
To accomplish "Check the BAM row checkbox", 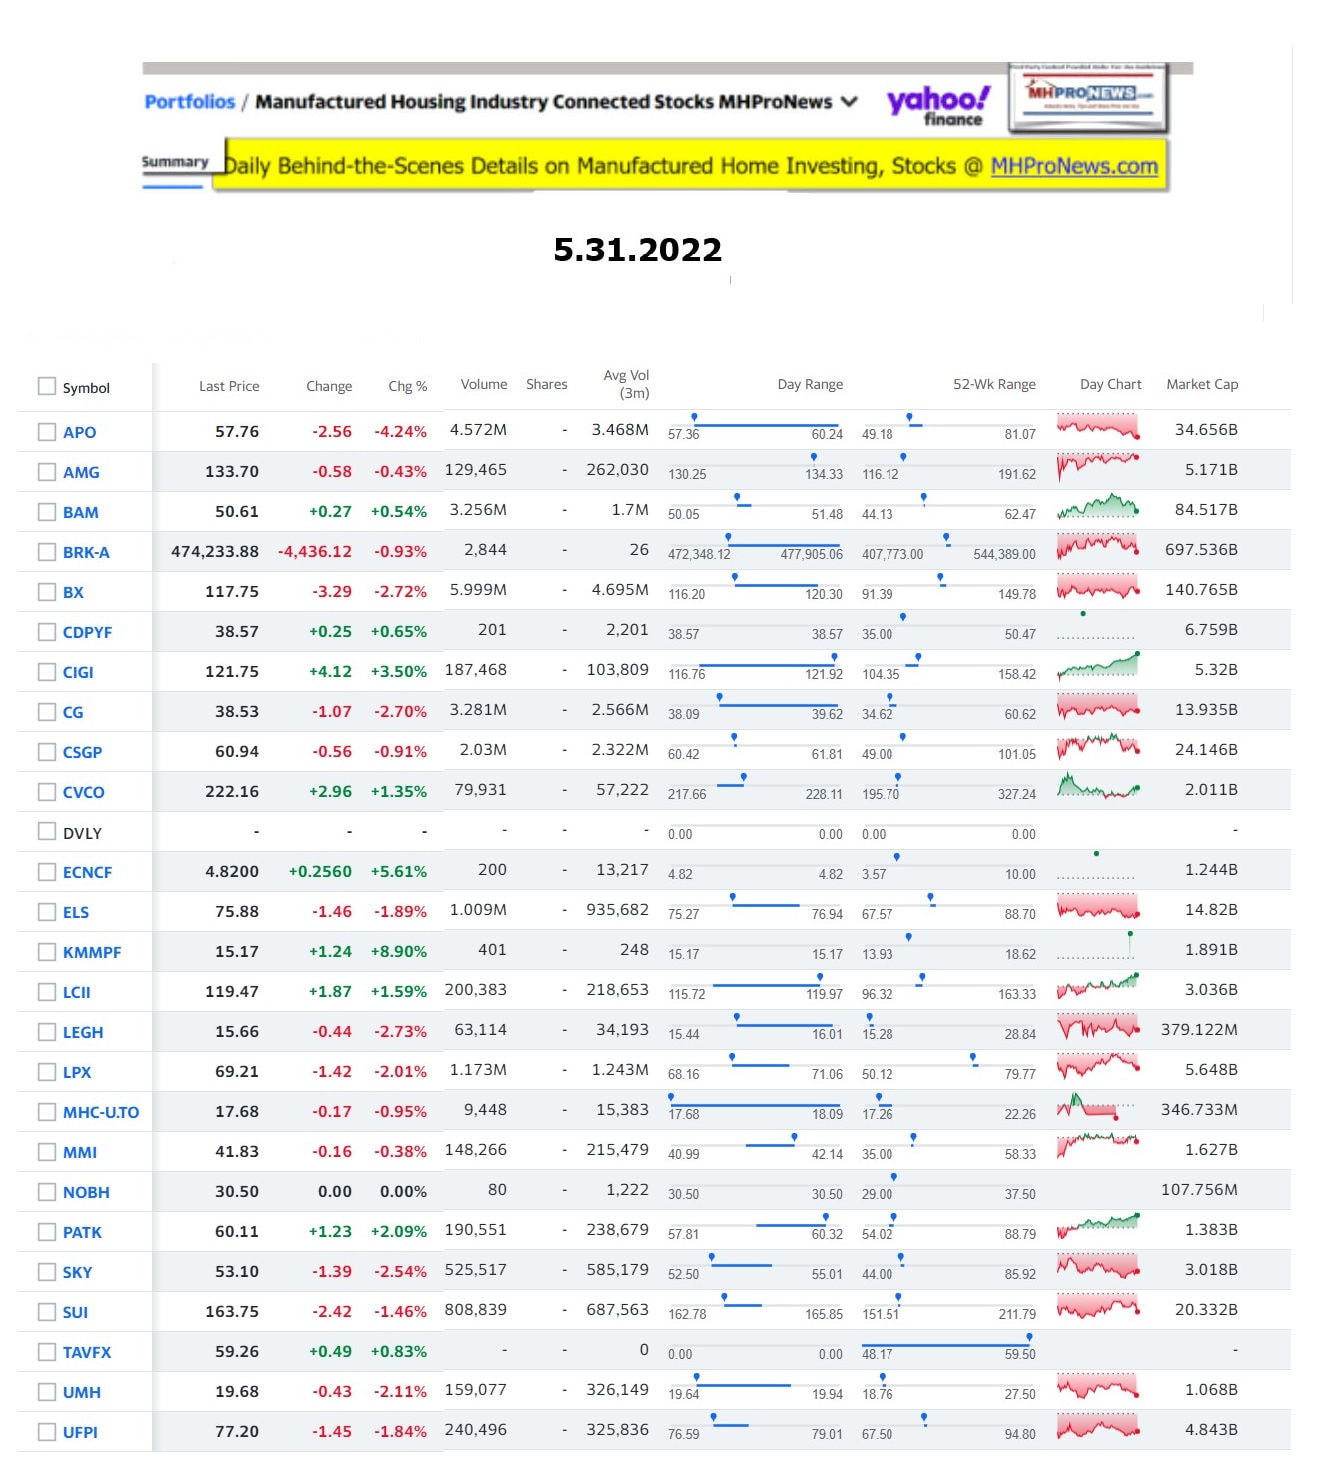I will 46,512.
